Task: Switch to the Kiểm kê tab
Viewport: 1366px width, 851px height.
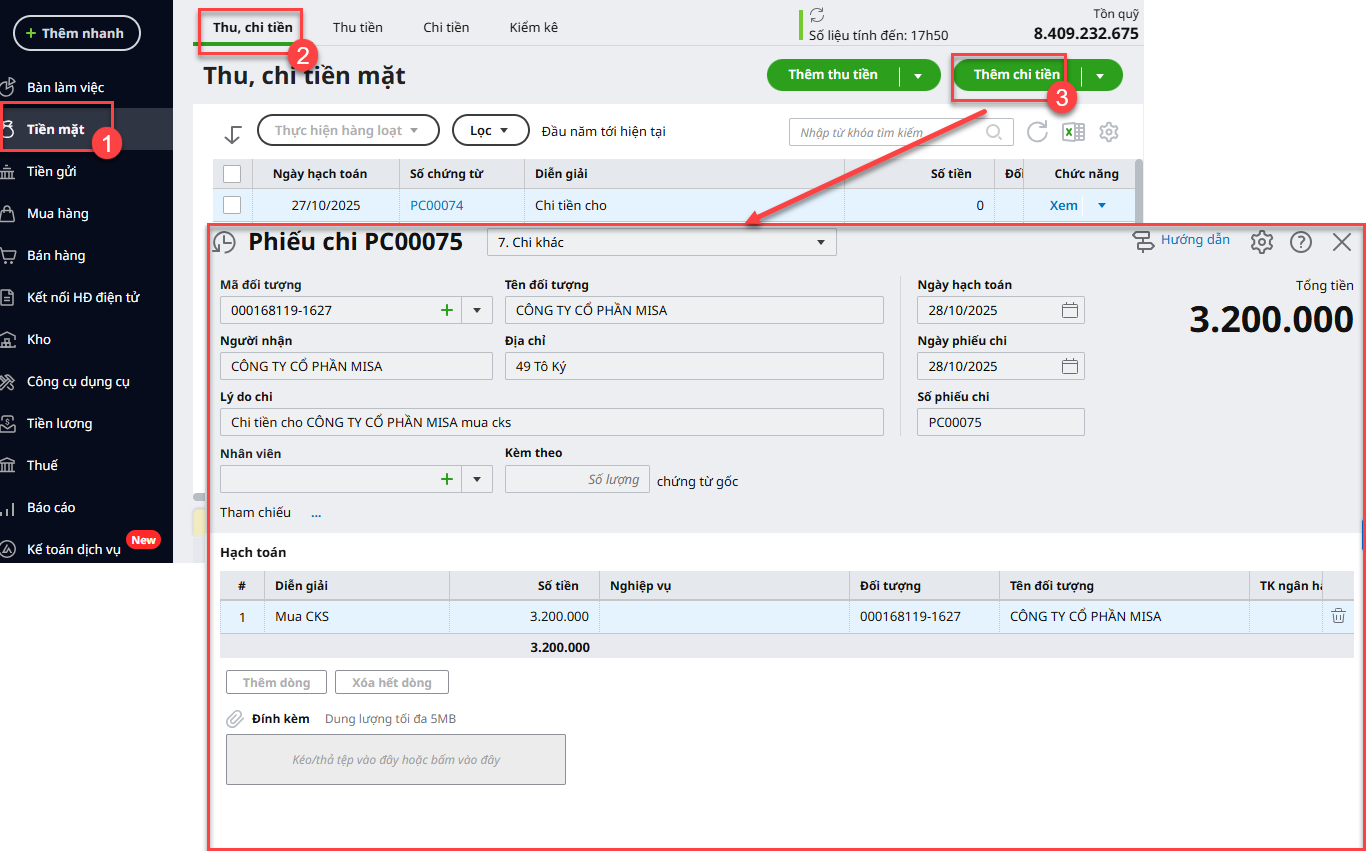Action: click(x=533, y=27)
